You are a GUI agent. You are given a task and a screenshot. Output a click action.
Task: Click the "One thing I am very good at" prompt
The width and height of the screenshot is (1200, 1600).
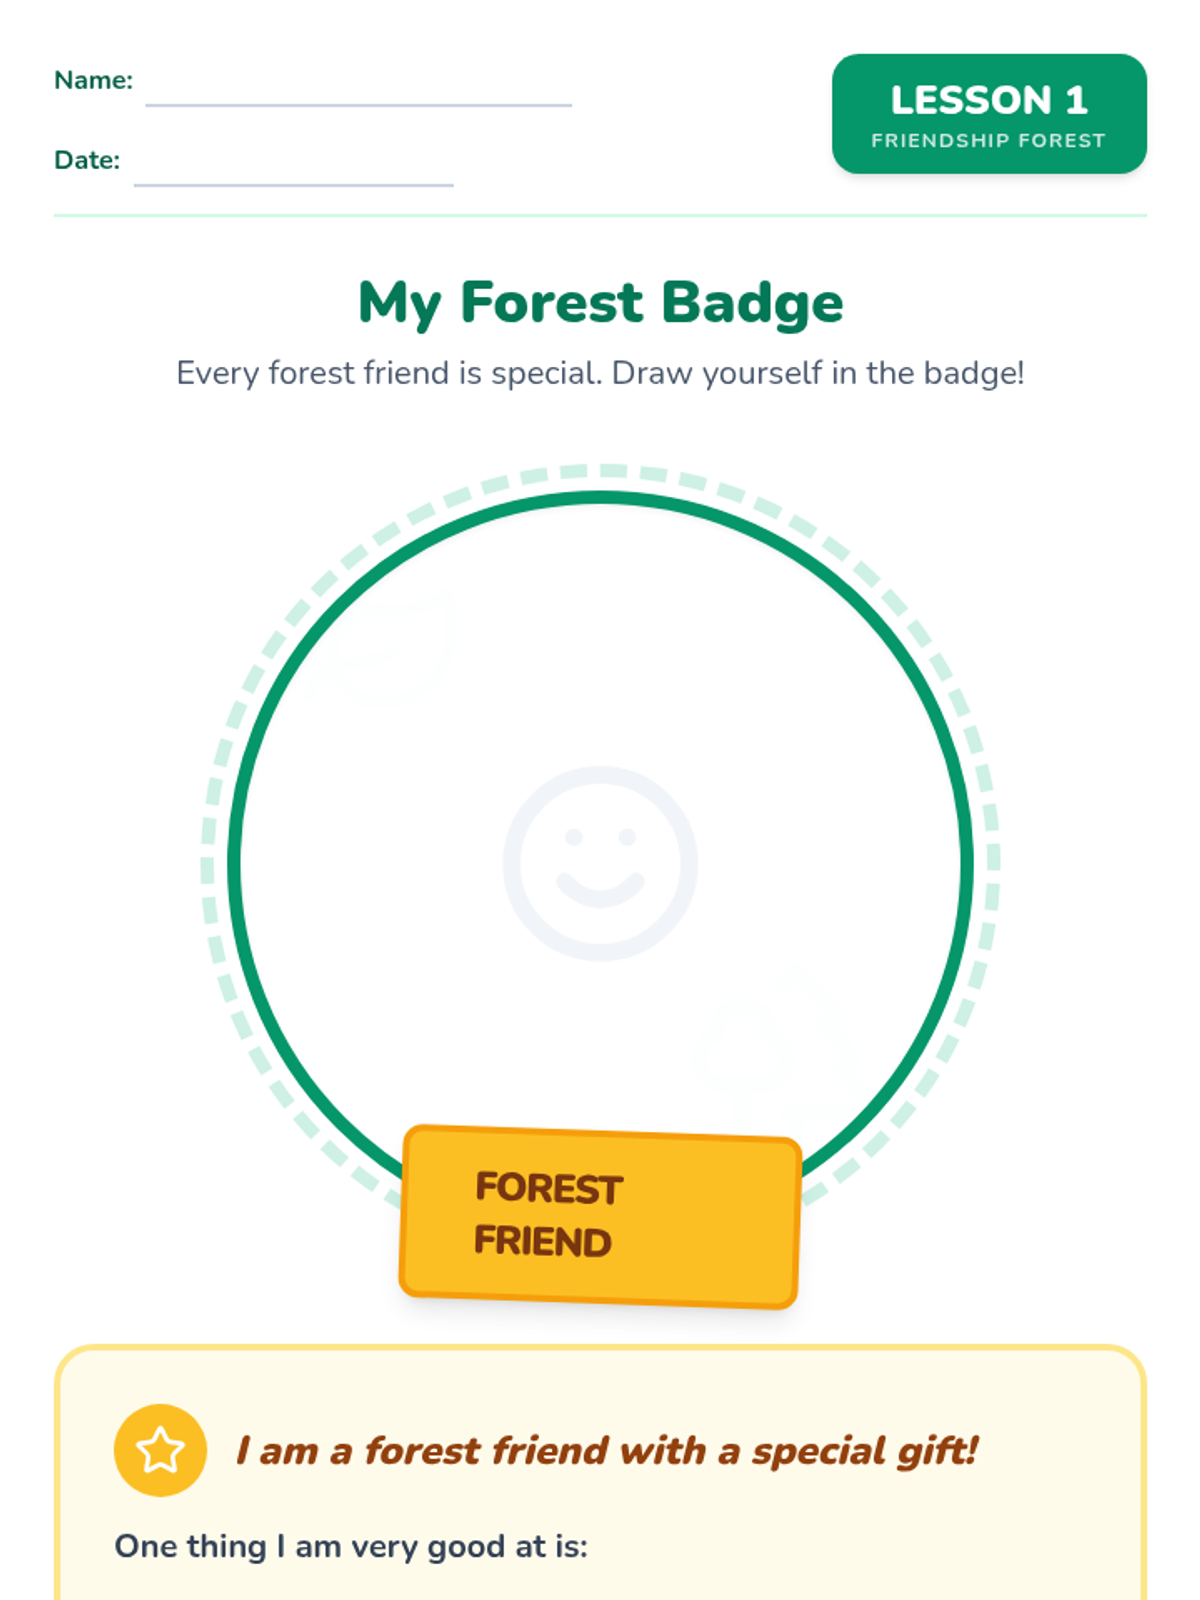tap(351, 1546)
